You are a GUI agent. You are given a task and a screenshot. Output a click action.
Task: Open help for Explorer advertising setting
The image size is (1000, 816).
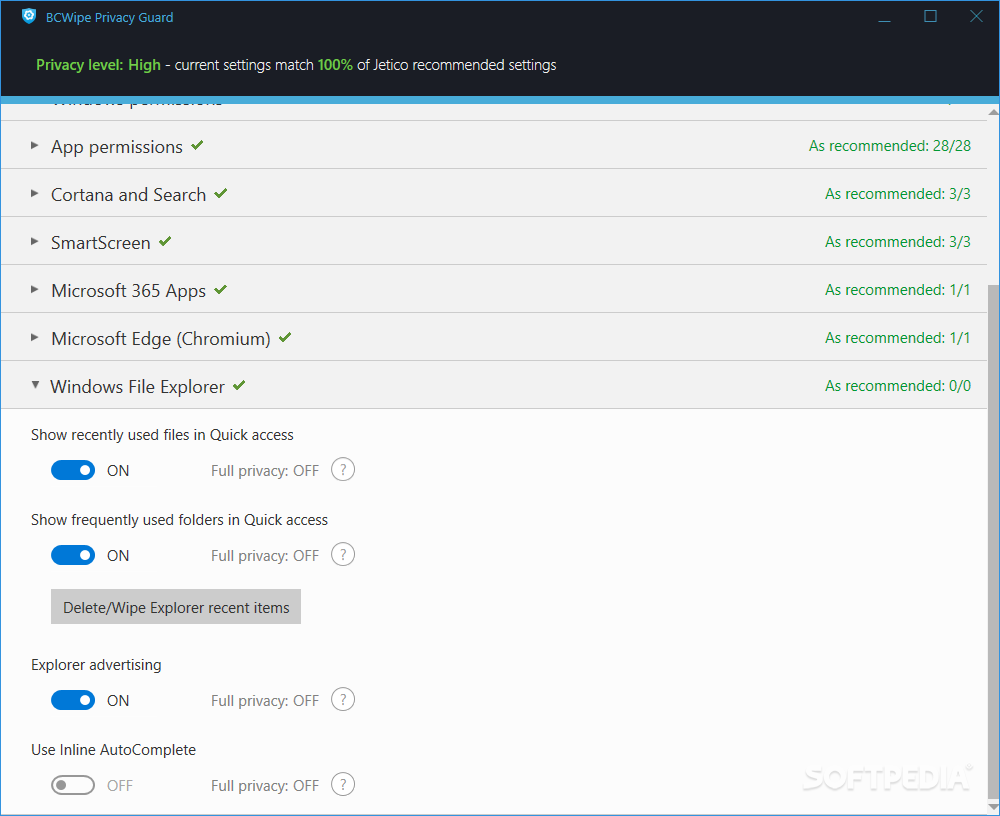[343, 699]
